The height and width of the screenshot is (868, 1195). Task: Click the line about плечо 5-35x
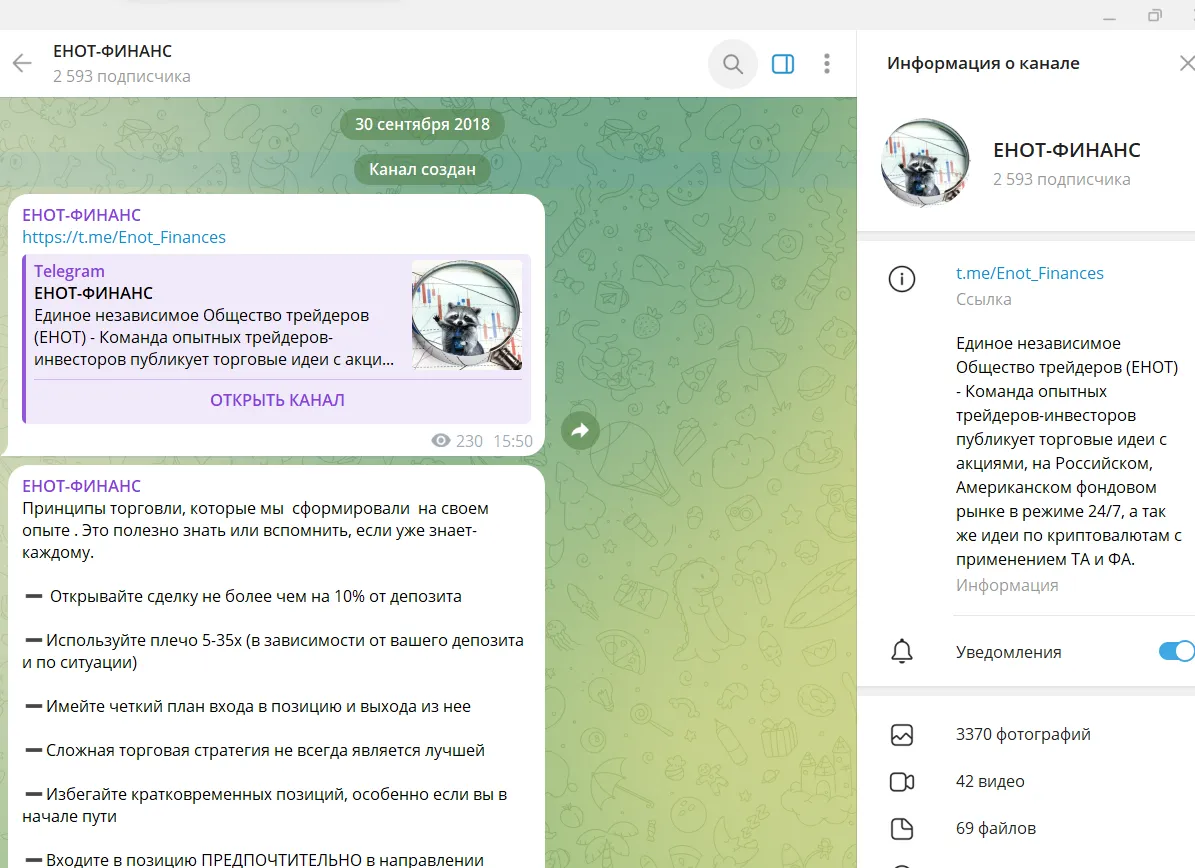tap(273, 652)
